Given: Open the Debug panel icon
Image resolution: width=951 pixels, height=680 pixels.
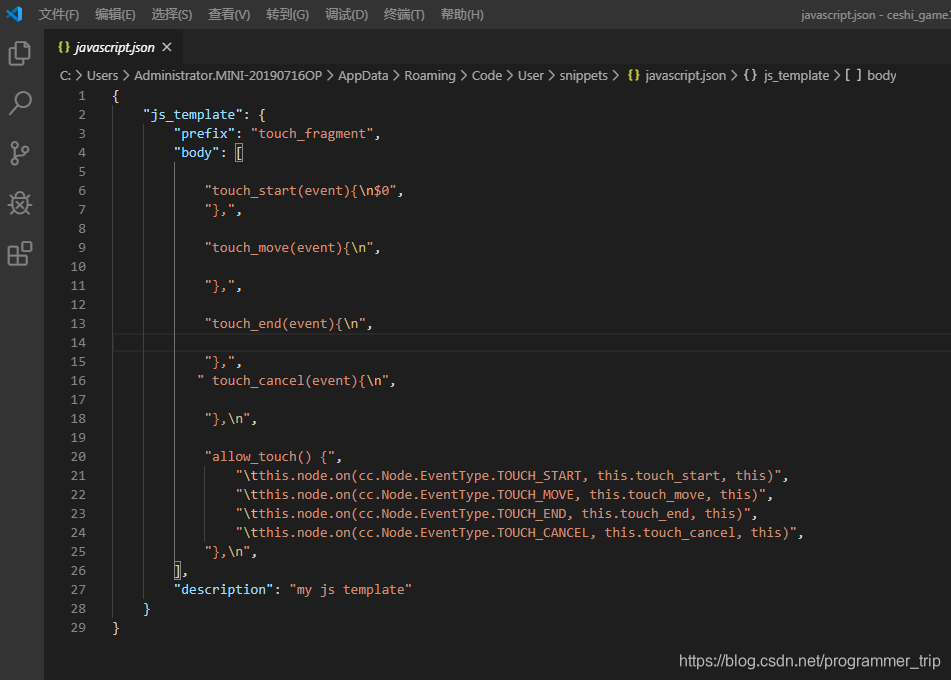Looking at the screenshot, I should point(19,203).
